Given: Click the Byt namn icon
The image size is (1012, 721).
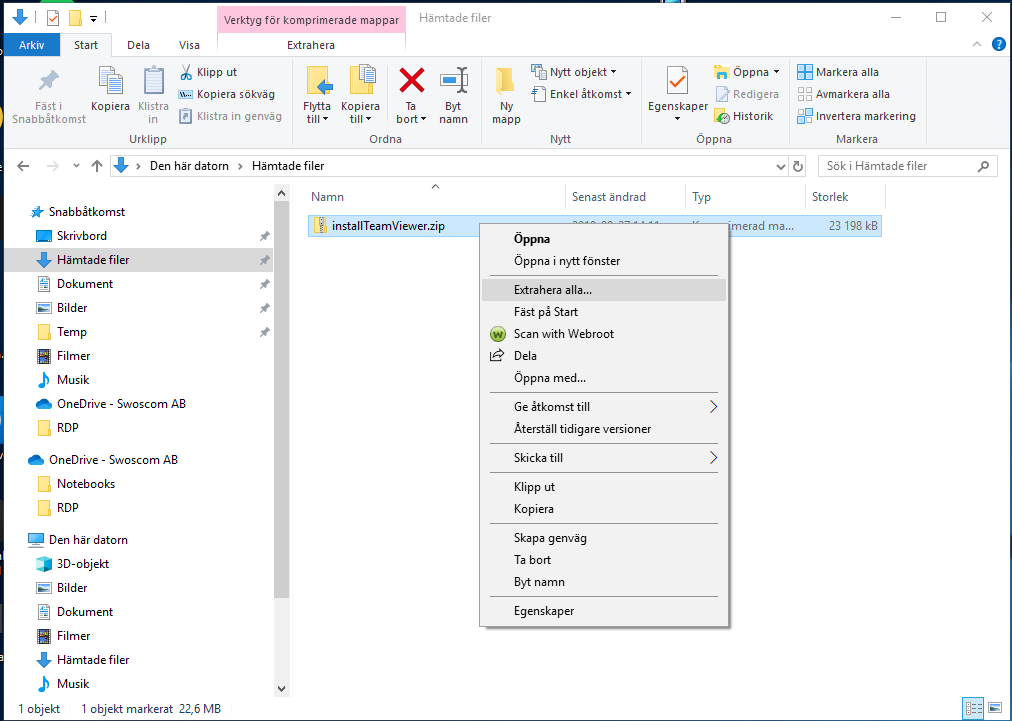Looking at the screenshot, I should pyautogui.click(x=453, y=93).
